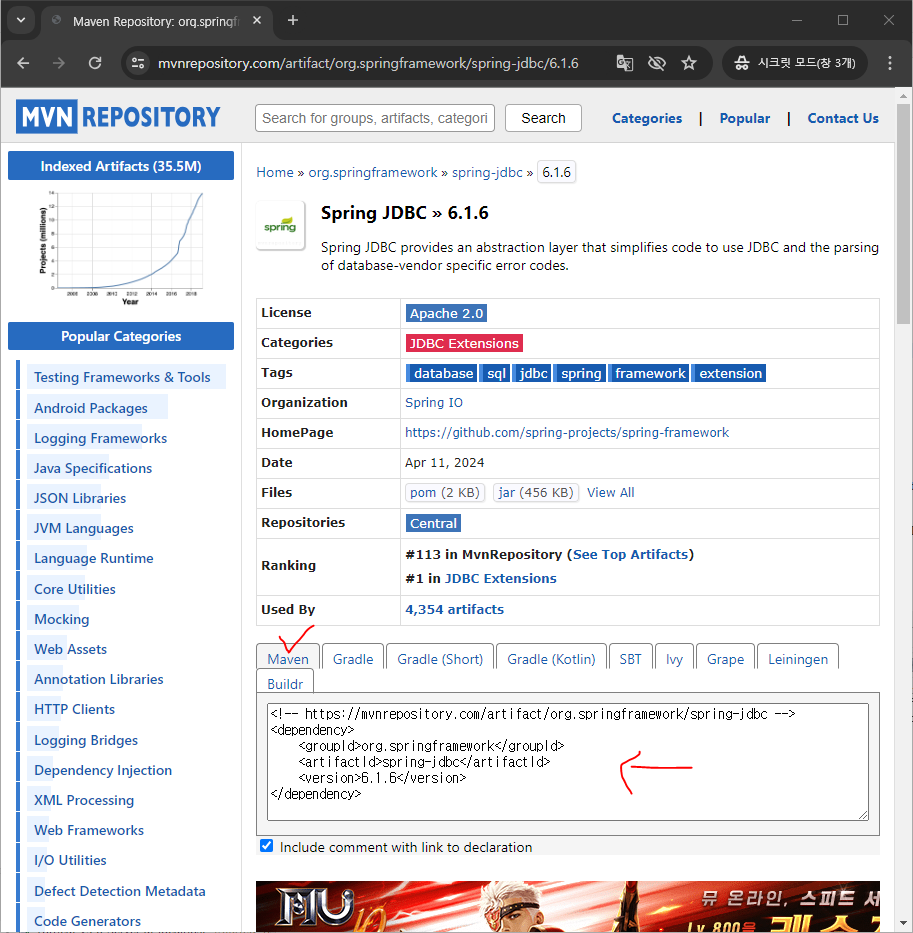This screenshot has height=933, width=913.
Task: Open the incognito mode indicator
Action: [795, 63]
